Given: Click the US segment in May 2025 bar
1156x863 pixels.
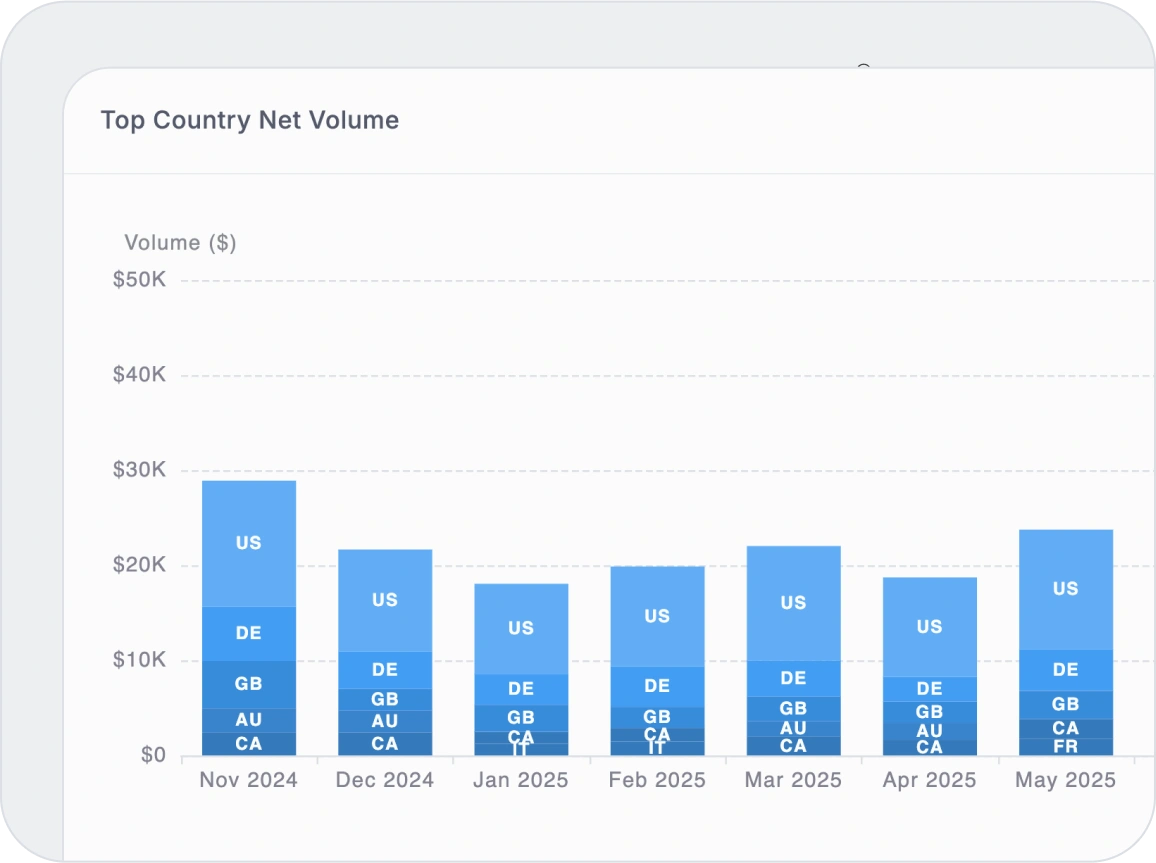Looking at the screenshot, I should (1065, 589).
